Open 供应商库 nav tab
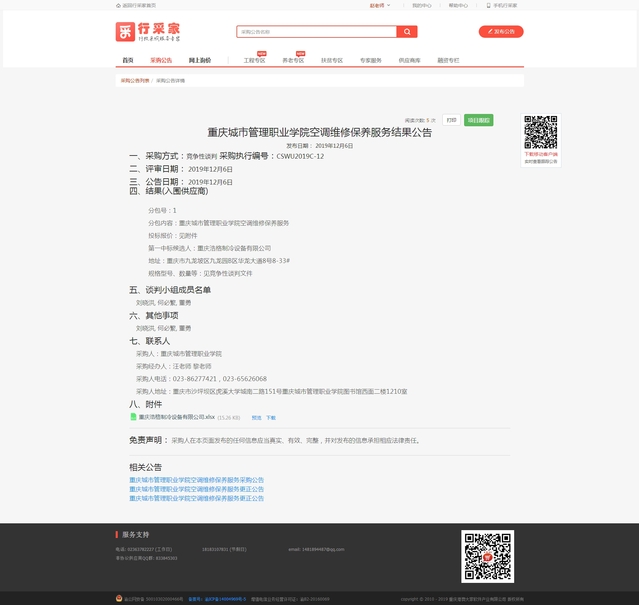Screen dimensions: 639x605 pyautogui.click(x=409, y=60)
